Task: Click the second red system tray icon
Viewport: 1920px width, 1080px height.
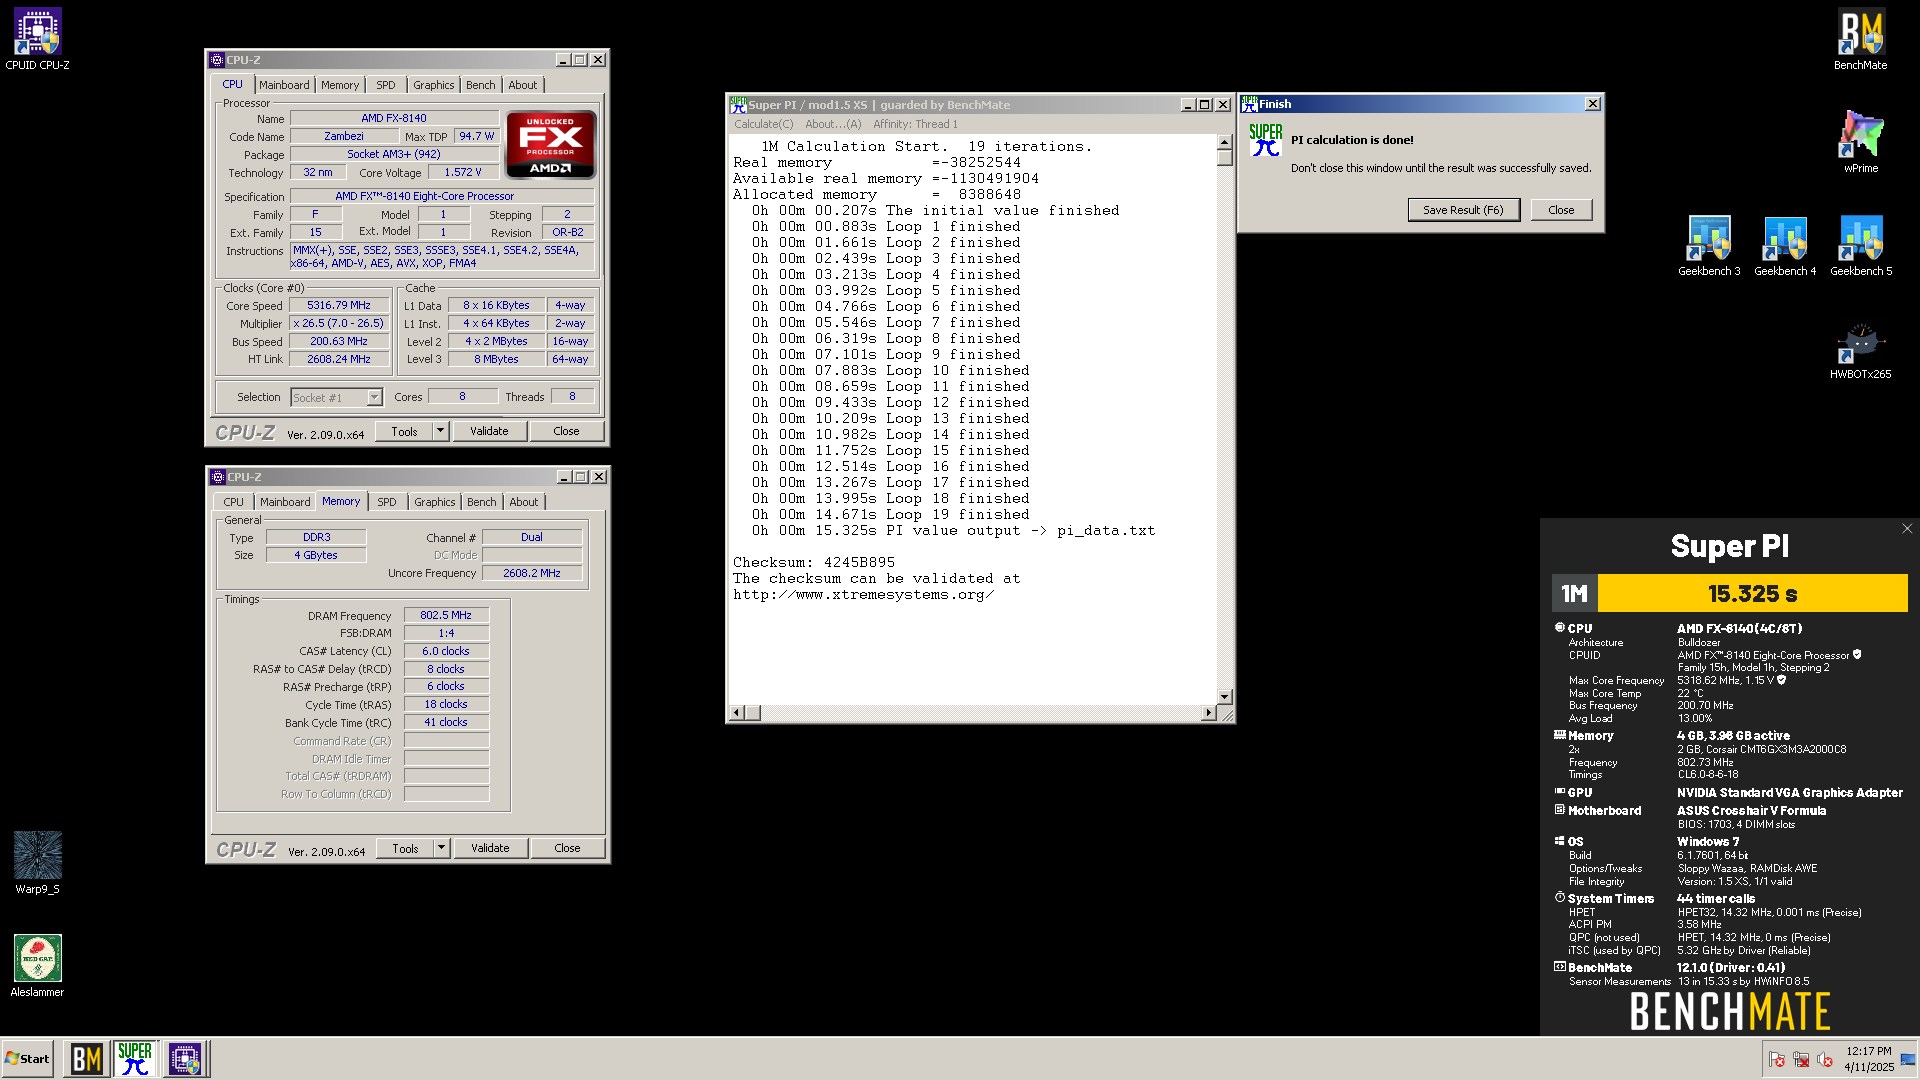Action: (1801, 1059)
